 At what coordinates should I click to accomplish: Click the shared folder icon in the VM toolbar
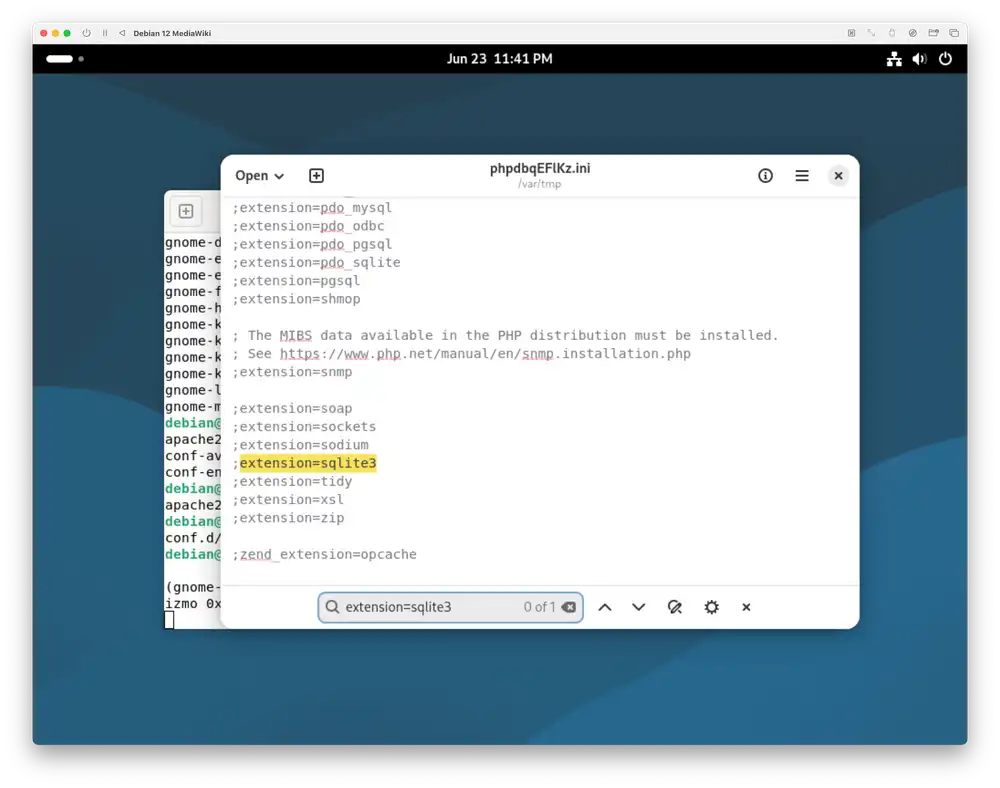(x=933, y=33)
